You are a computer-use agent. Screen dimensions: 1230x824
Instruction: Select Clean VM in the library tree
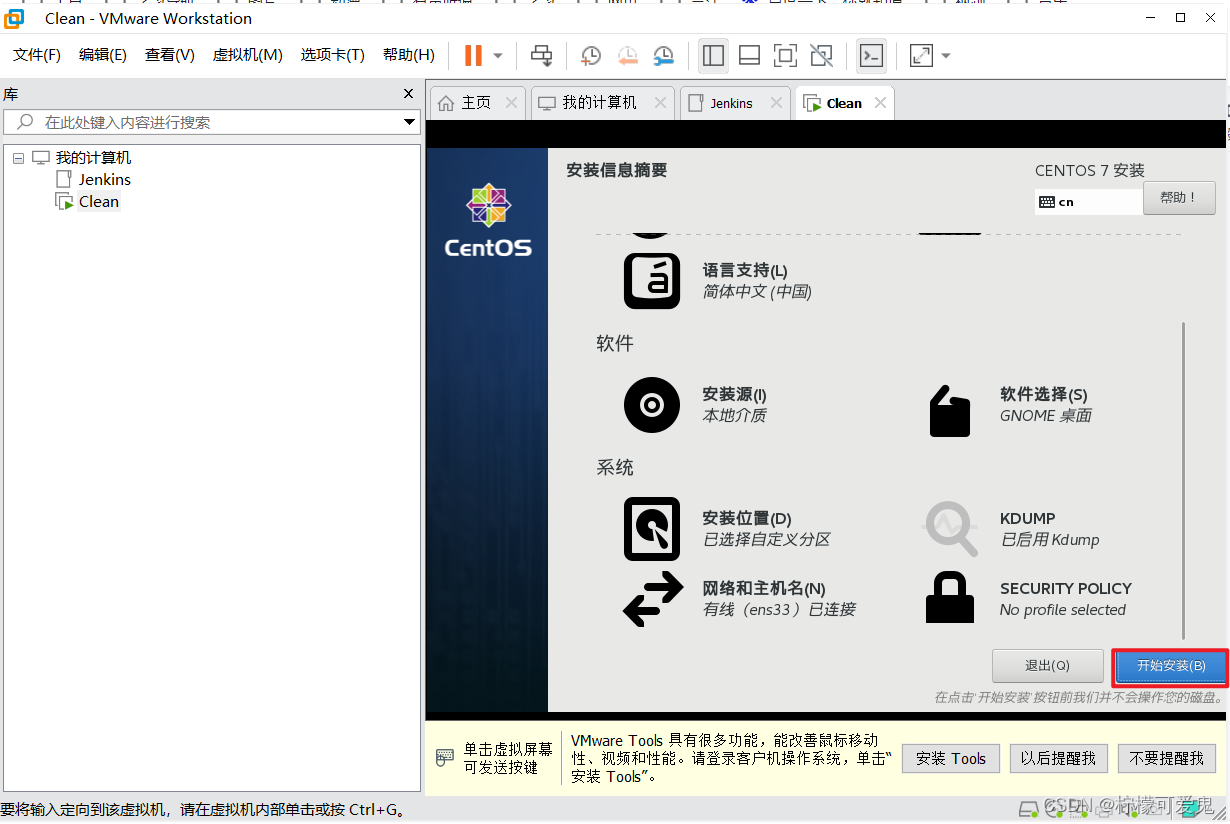[99, 202]
